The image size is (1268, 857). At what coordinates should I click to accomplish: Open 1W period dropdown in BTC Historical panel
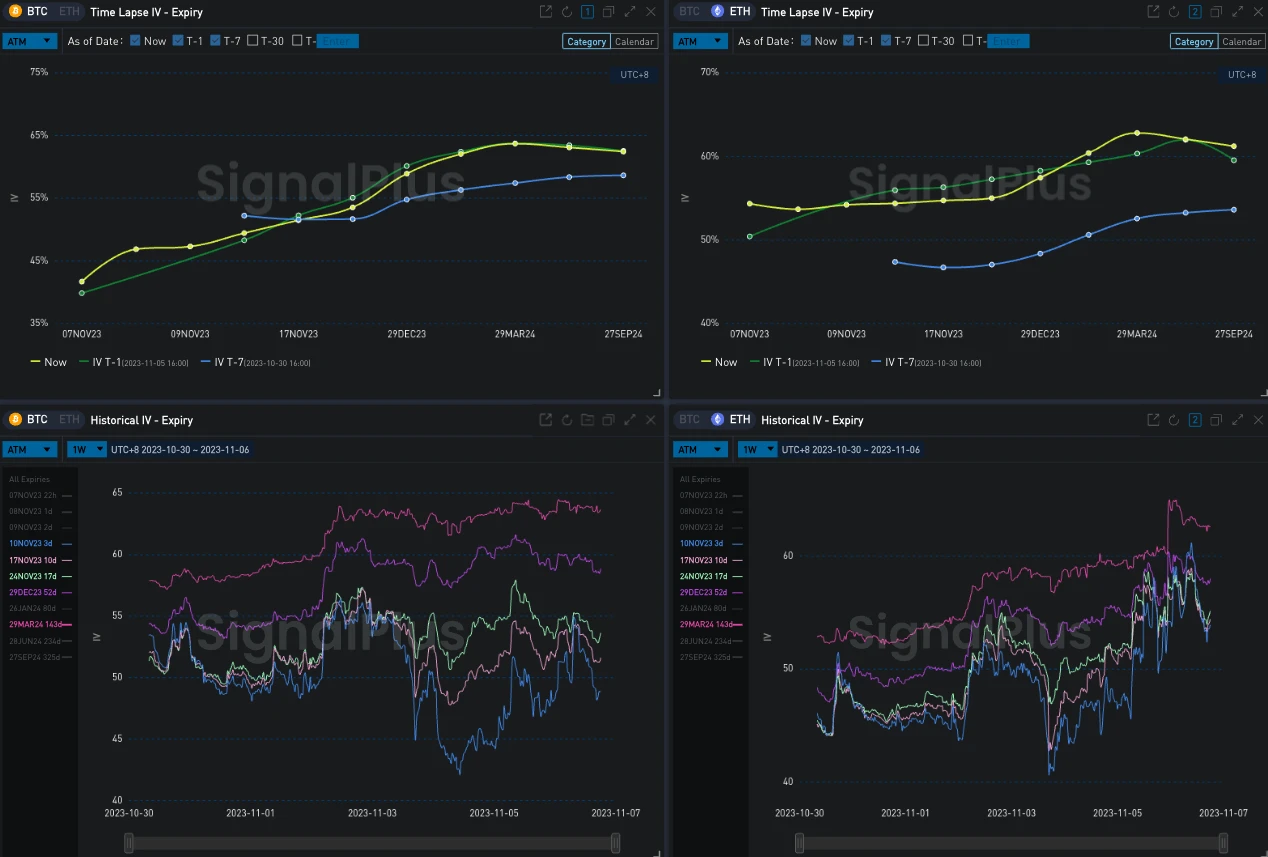pos(86,450)
